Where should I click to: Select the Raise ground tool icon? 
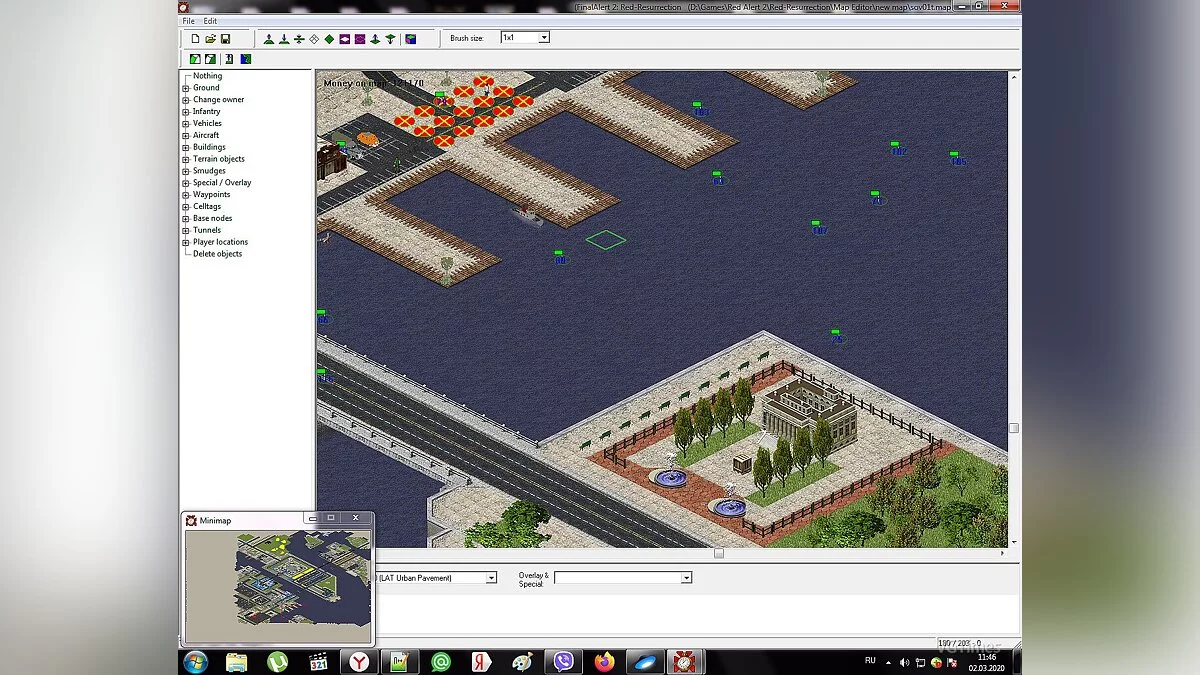269,39
